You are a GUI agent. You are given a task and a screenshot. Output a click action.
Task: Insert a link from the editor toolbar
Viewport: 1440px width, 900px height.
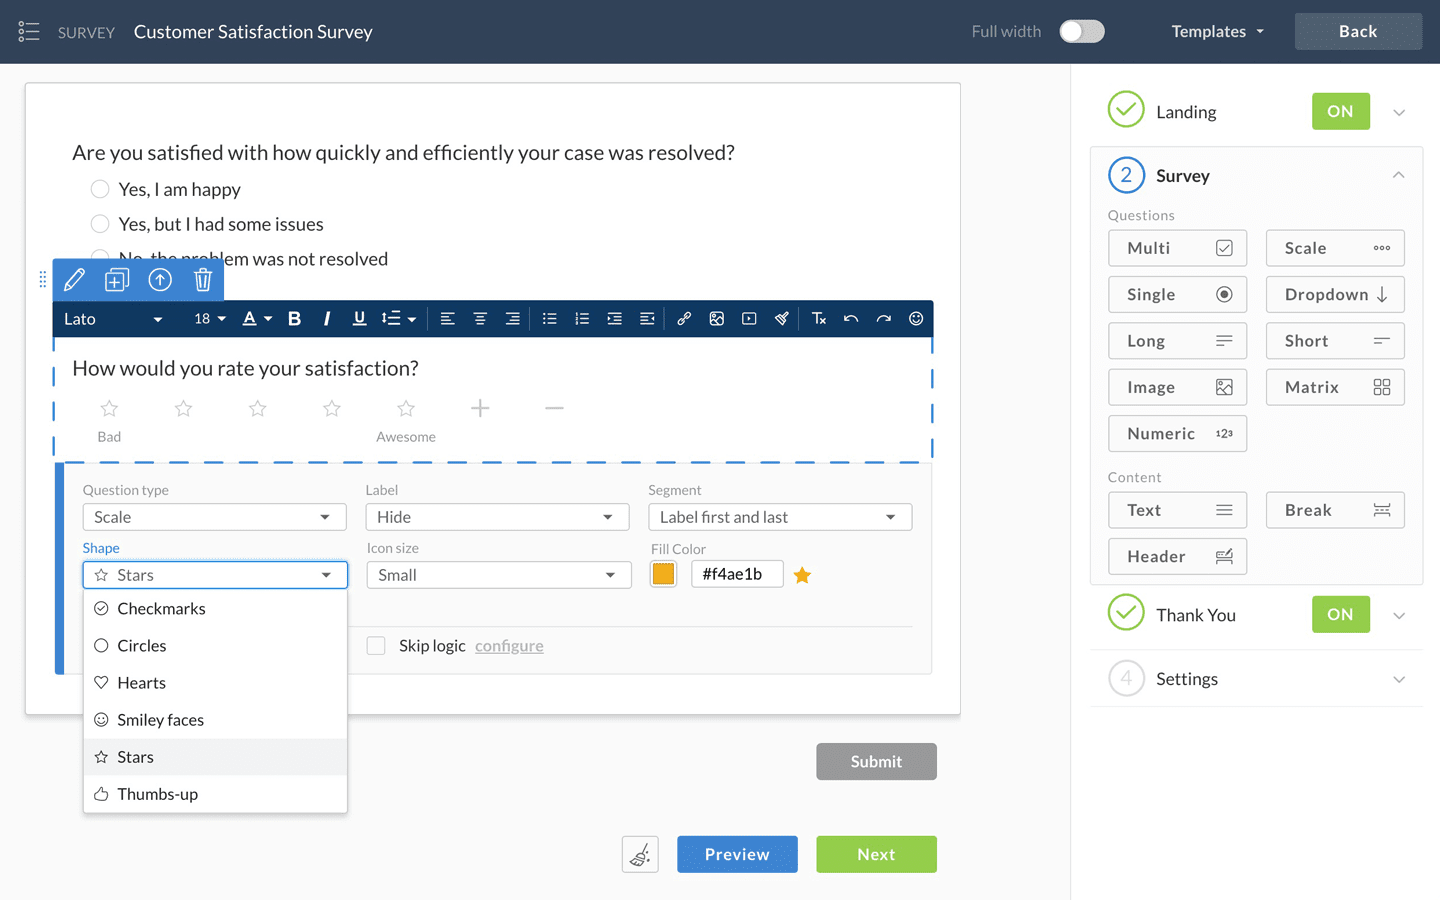click(684, 318)
